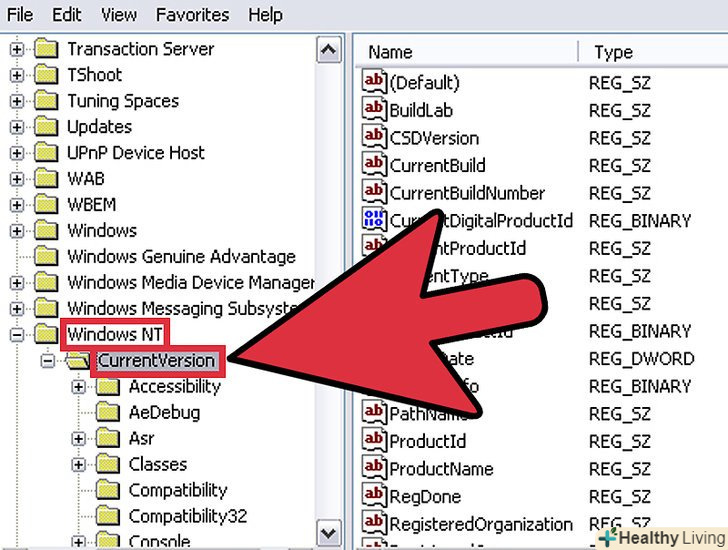Click the Tuning Spaces folder icon
The width and height of the screenshot is (728, 550).
pyautogui.click(x=46, y=101)
